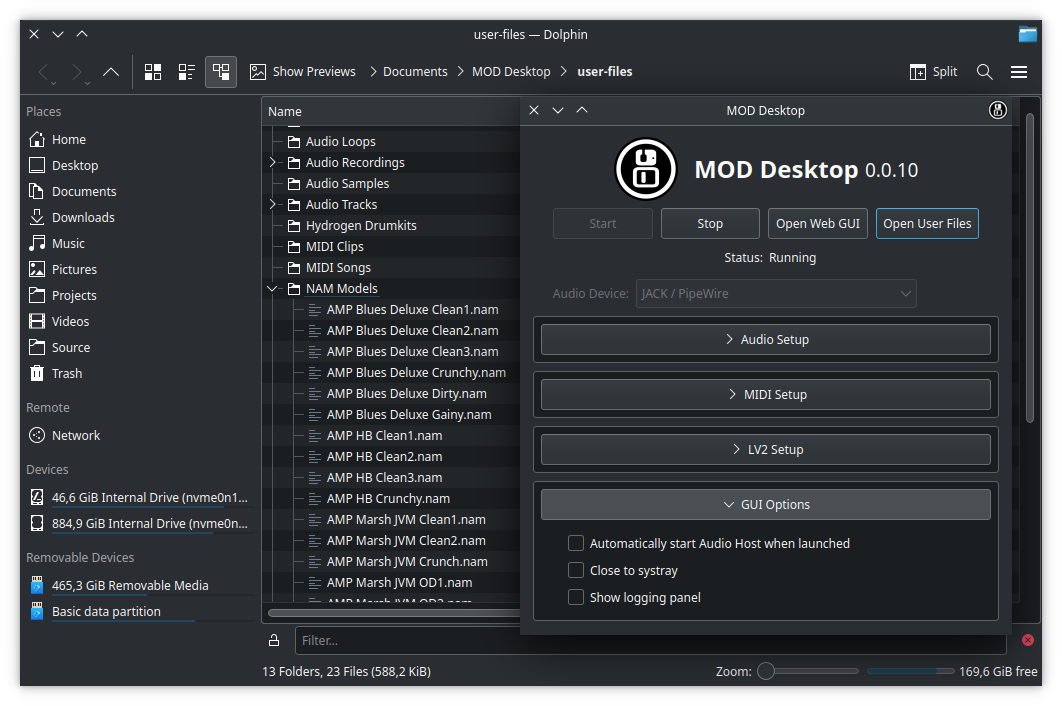The height and width of the screenshot is (706, 1062).
Task: Open Music in the Places panel
Action: [57, 243]
